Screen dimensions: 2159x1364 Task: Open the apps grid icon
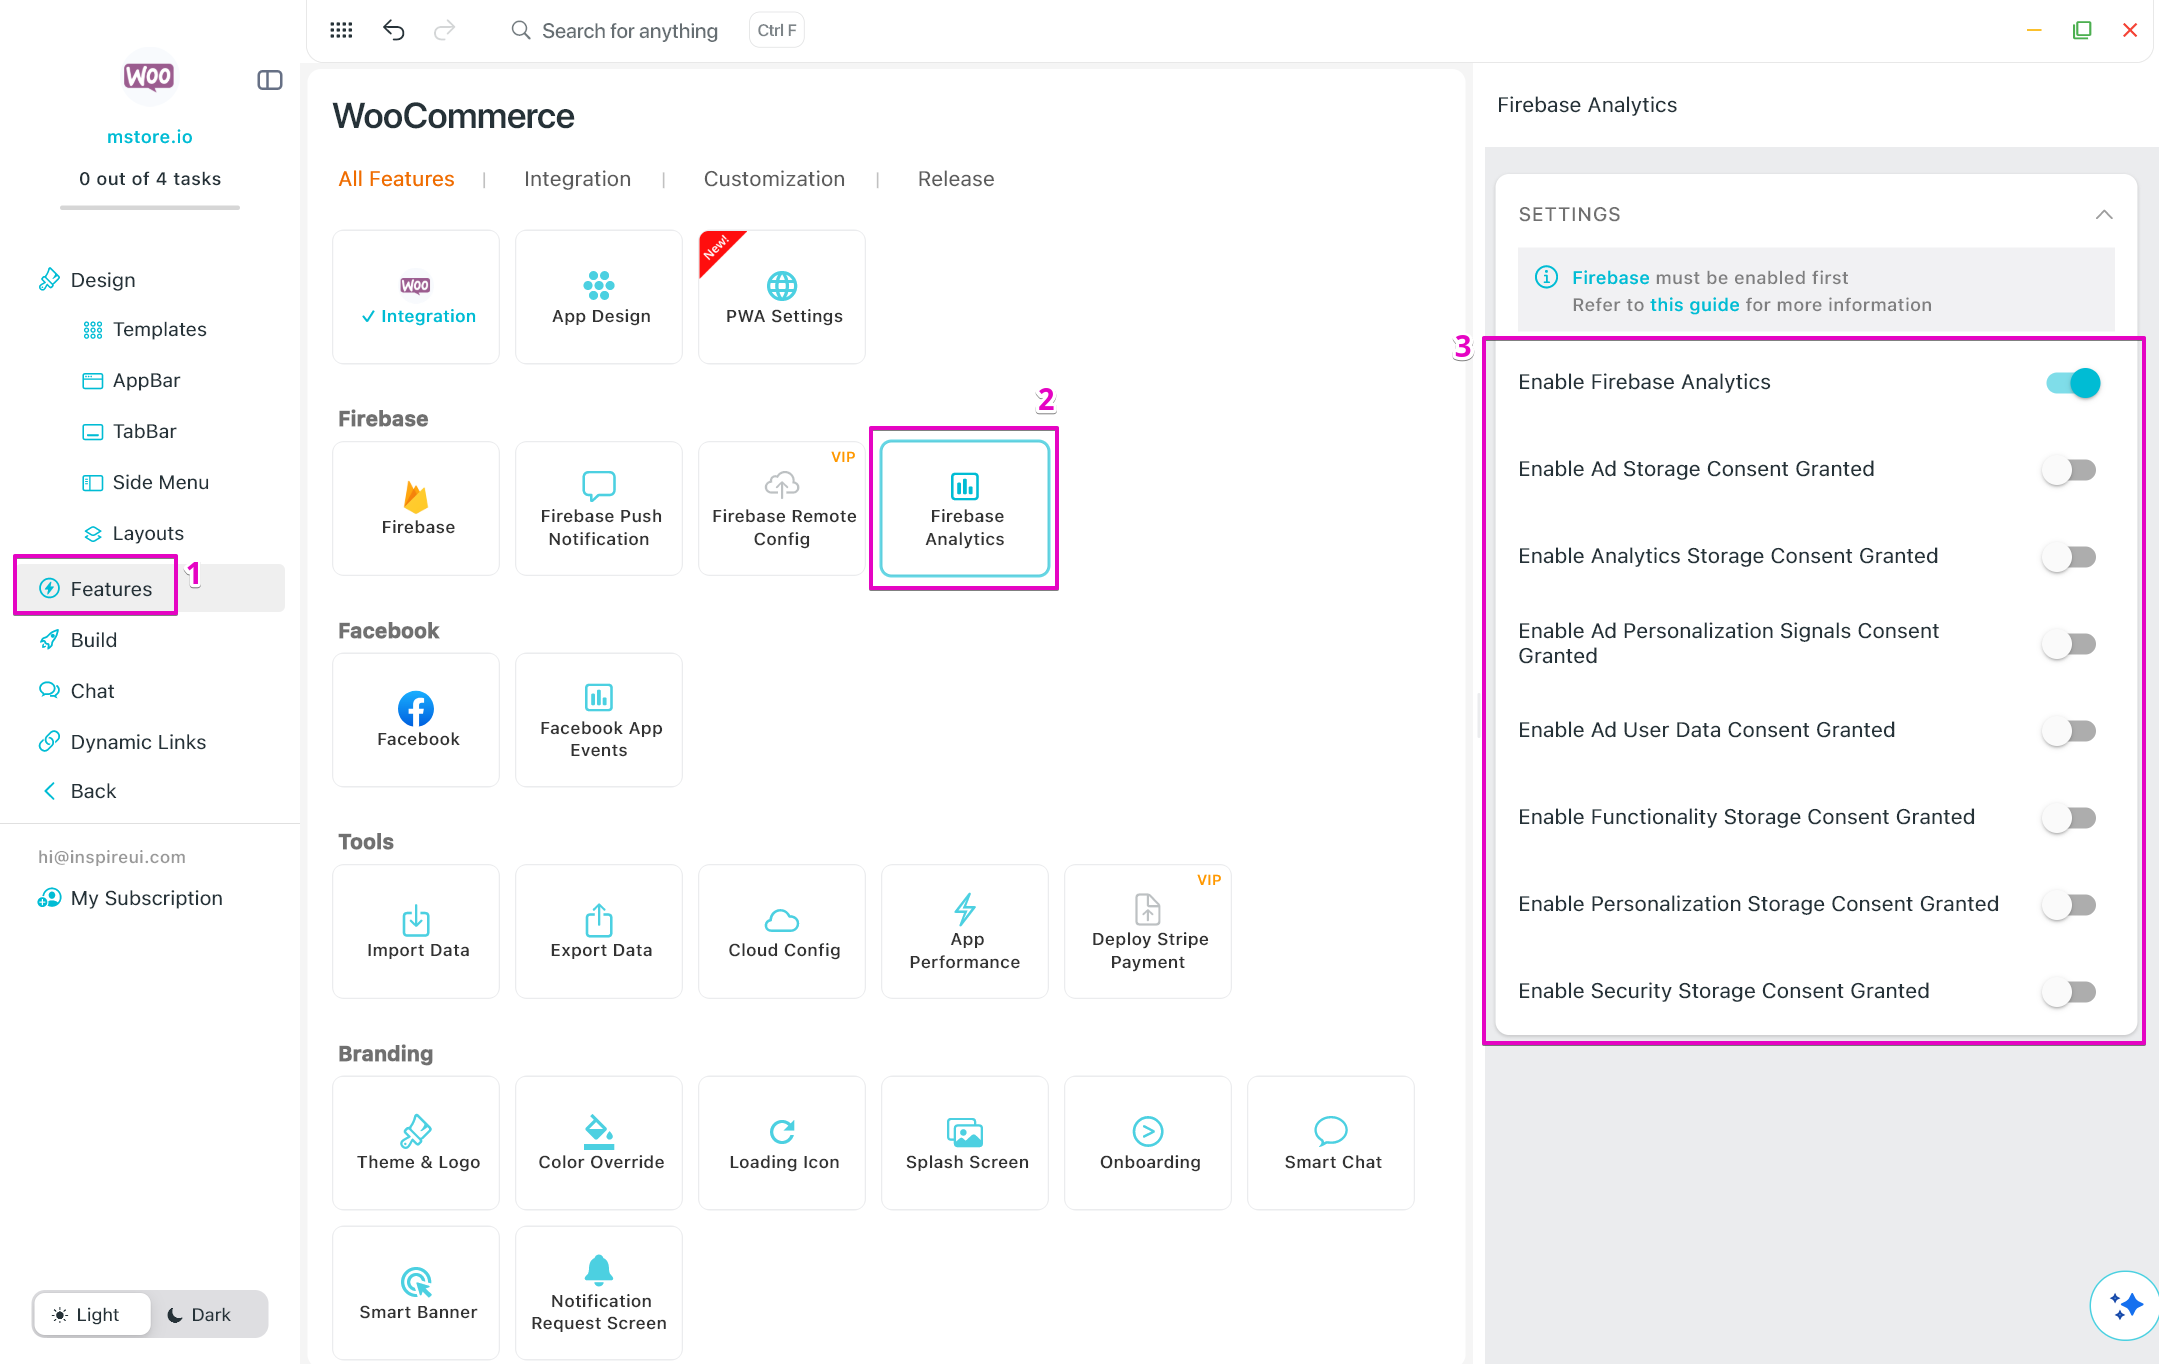[341, 30]
